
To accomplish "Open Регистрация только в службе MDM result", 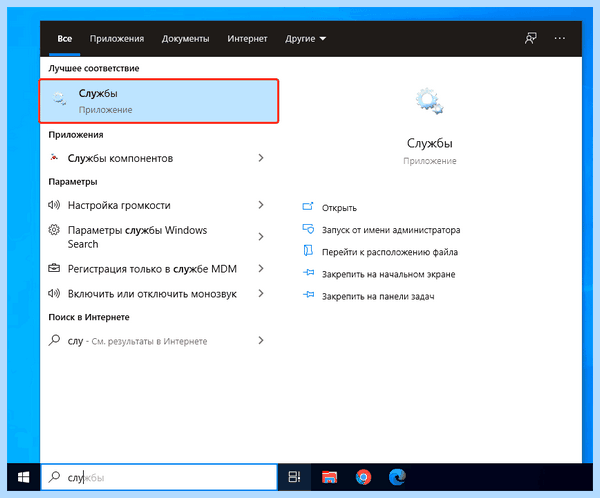I will (152, 269).
